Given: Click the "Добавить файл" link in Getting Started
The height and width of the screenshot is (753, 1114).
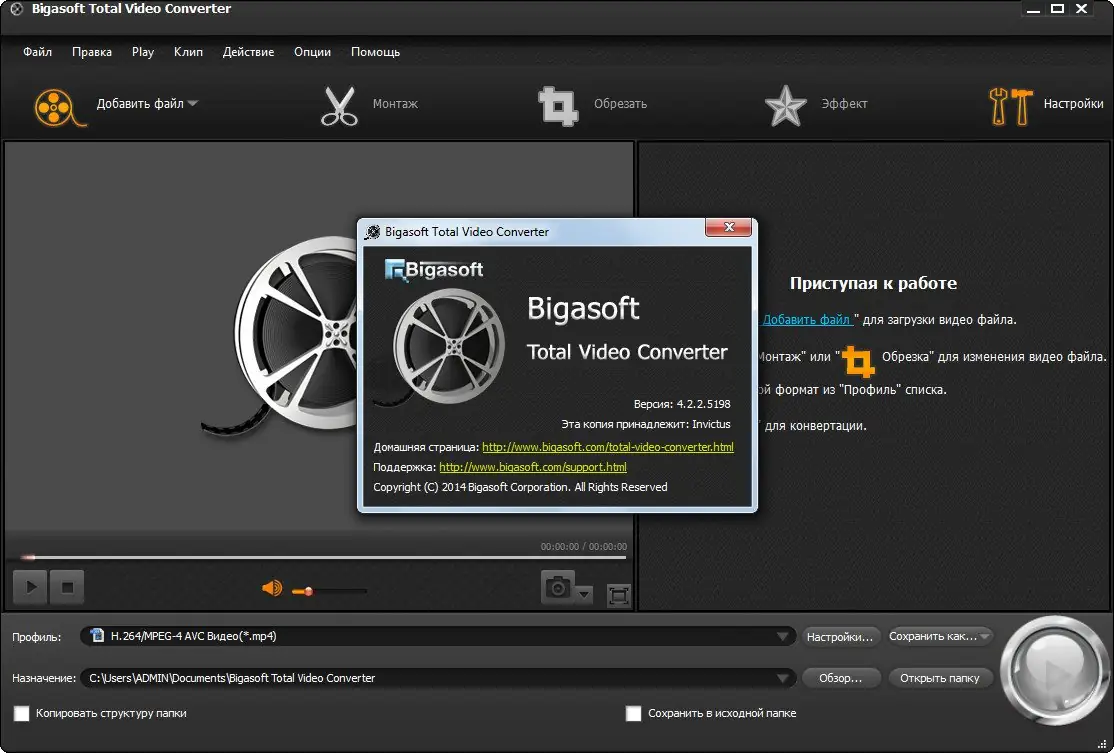Looking at the screenshot, I should 806,320.
